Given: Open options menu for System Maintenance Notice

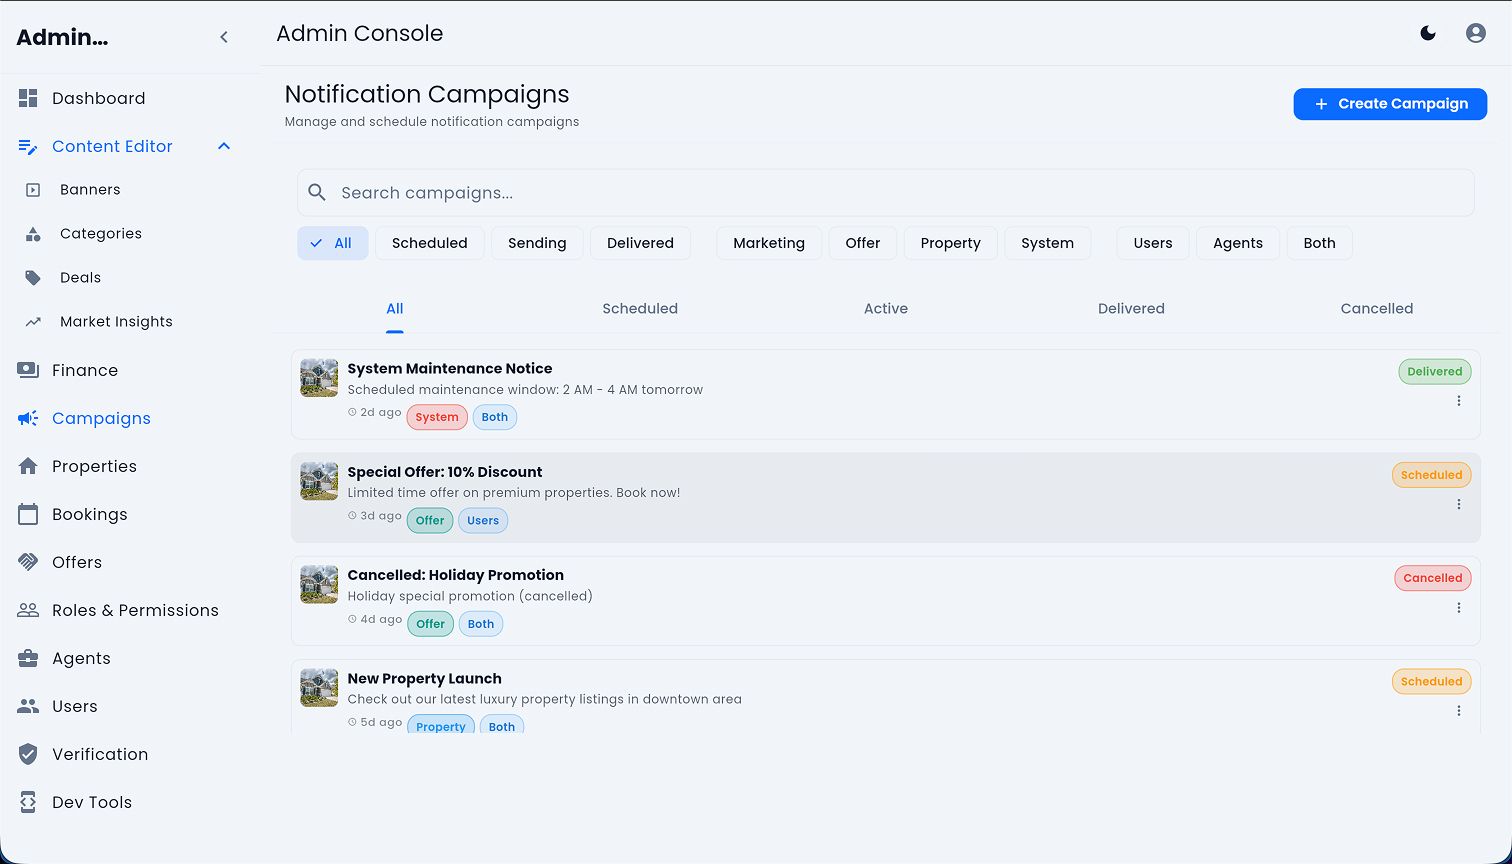Looking at the screenshot, I should point(1459,401).
